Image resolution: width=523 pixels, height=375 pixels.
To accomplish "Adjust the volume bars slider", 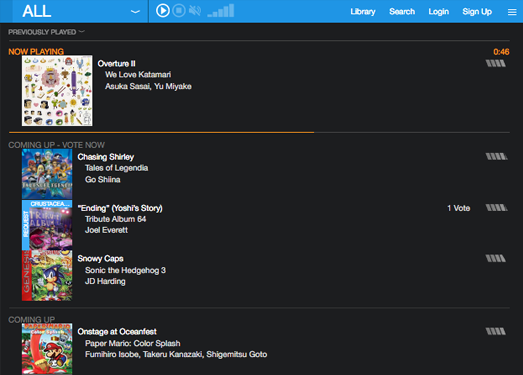I will point(221,11).
